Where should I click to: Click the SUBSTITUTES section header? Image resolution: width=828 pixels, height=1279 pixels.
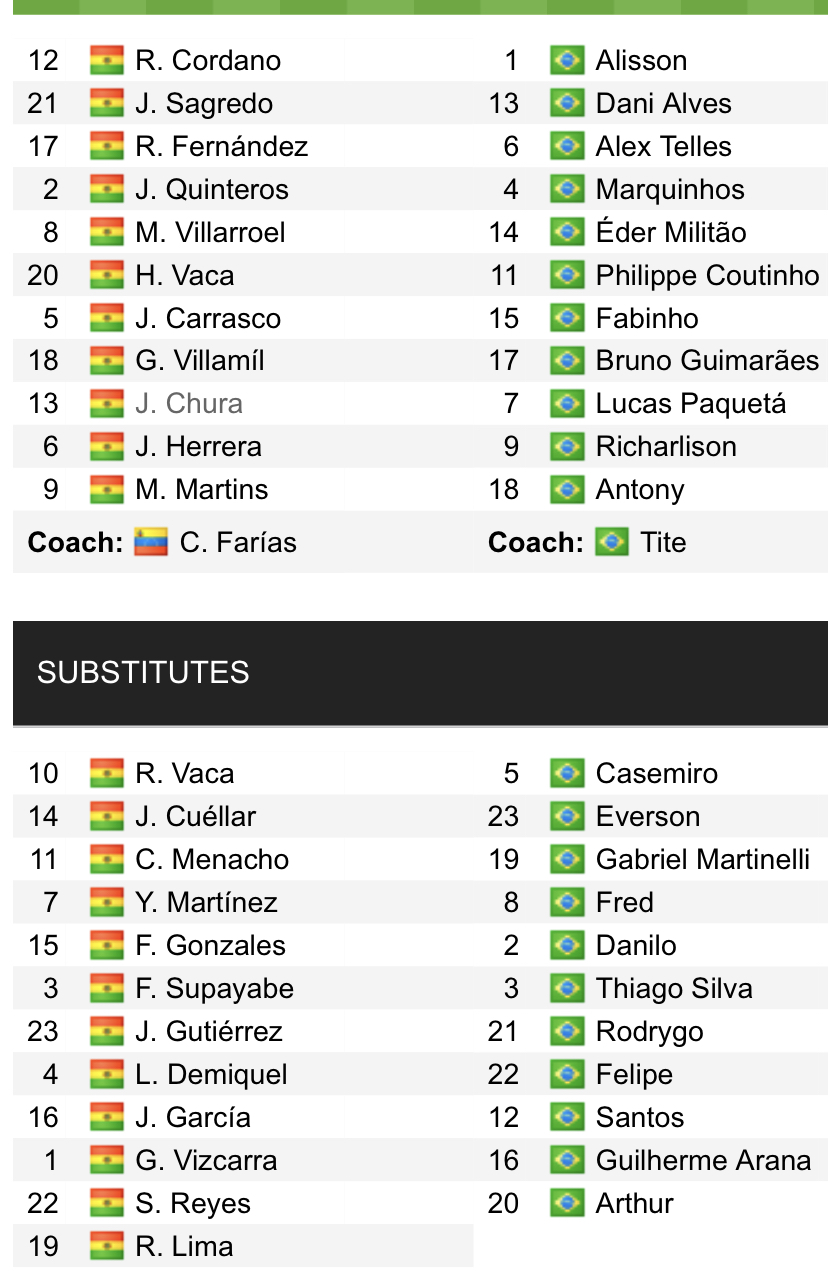tap(143, 672)
